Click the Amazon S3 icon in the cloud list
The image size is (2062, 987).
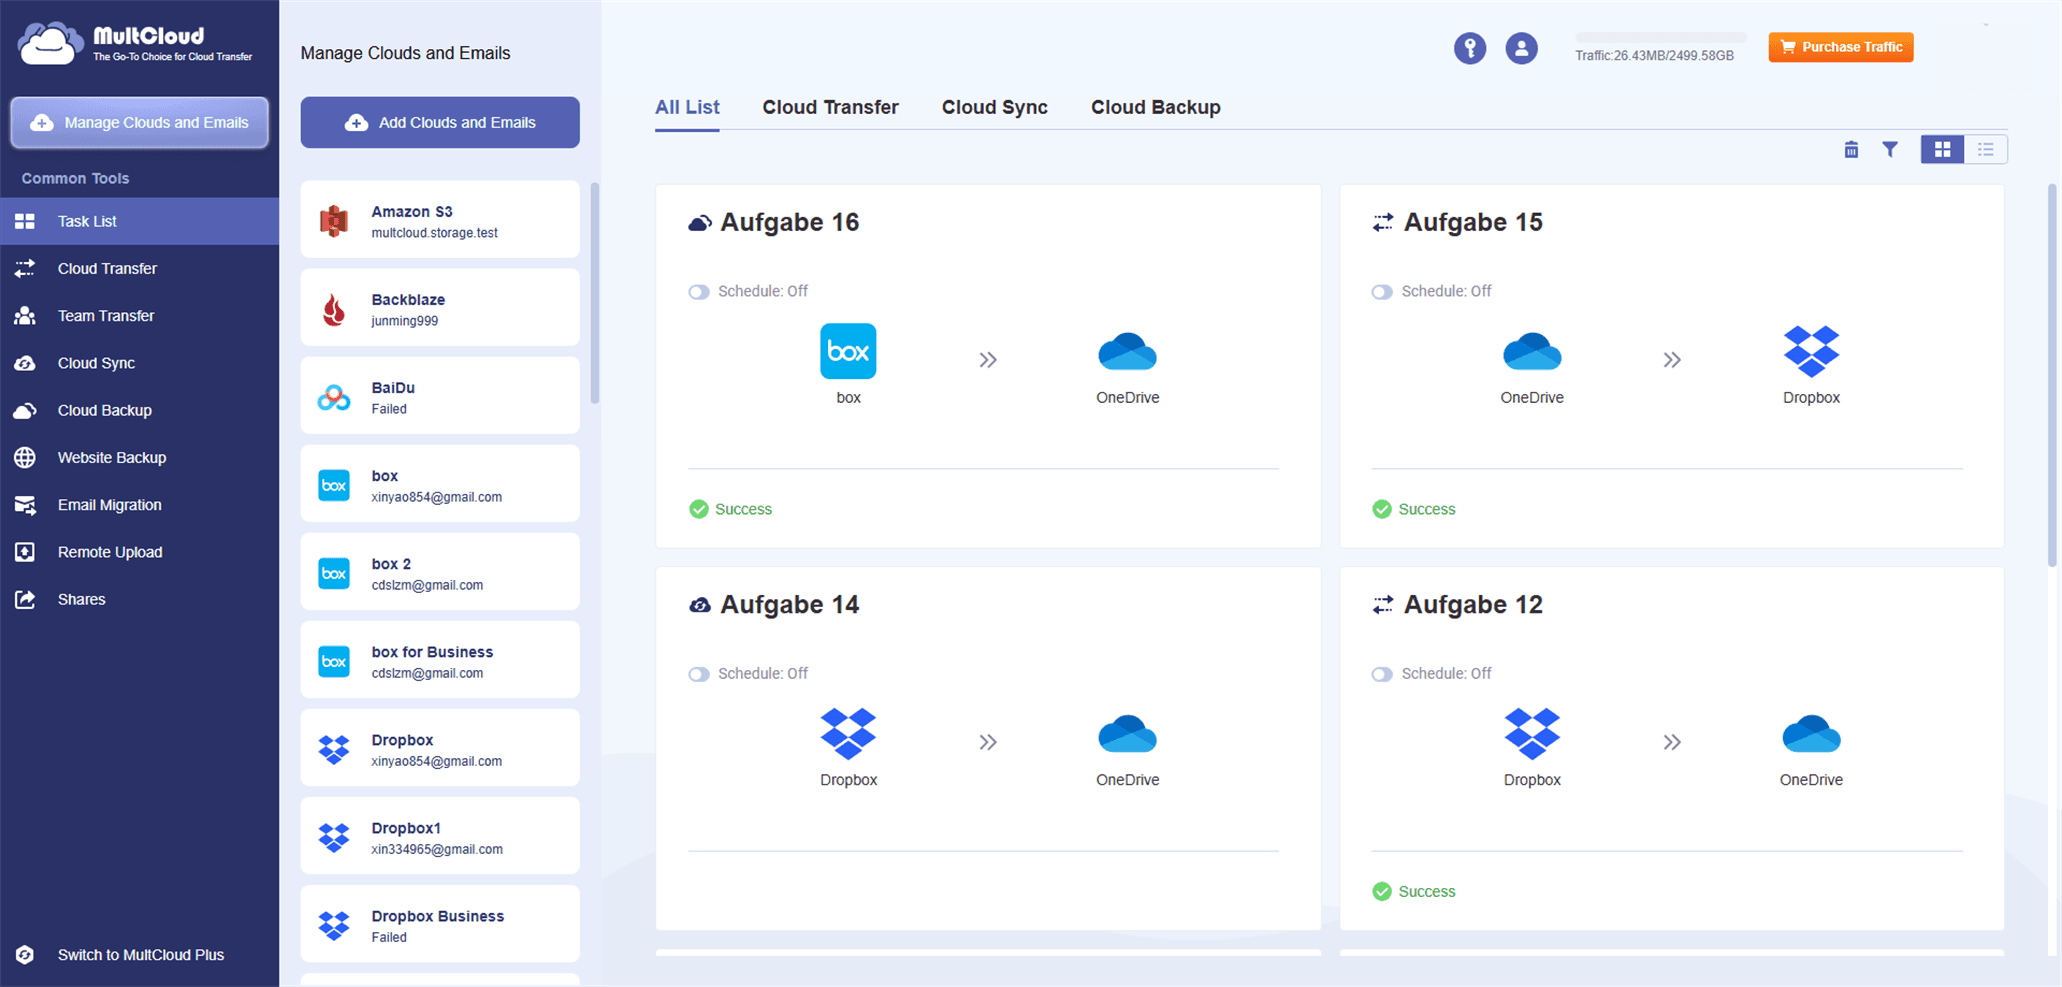coord(334,221)
